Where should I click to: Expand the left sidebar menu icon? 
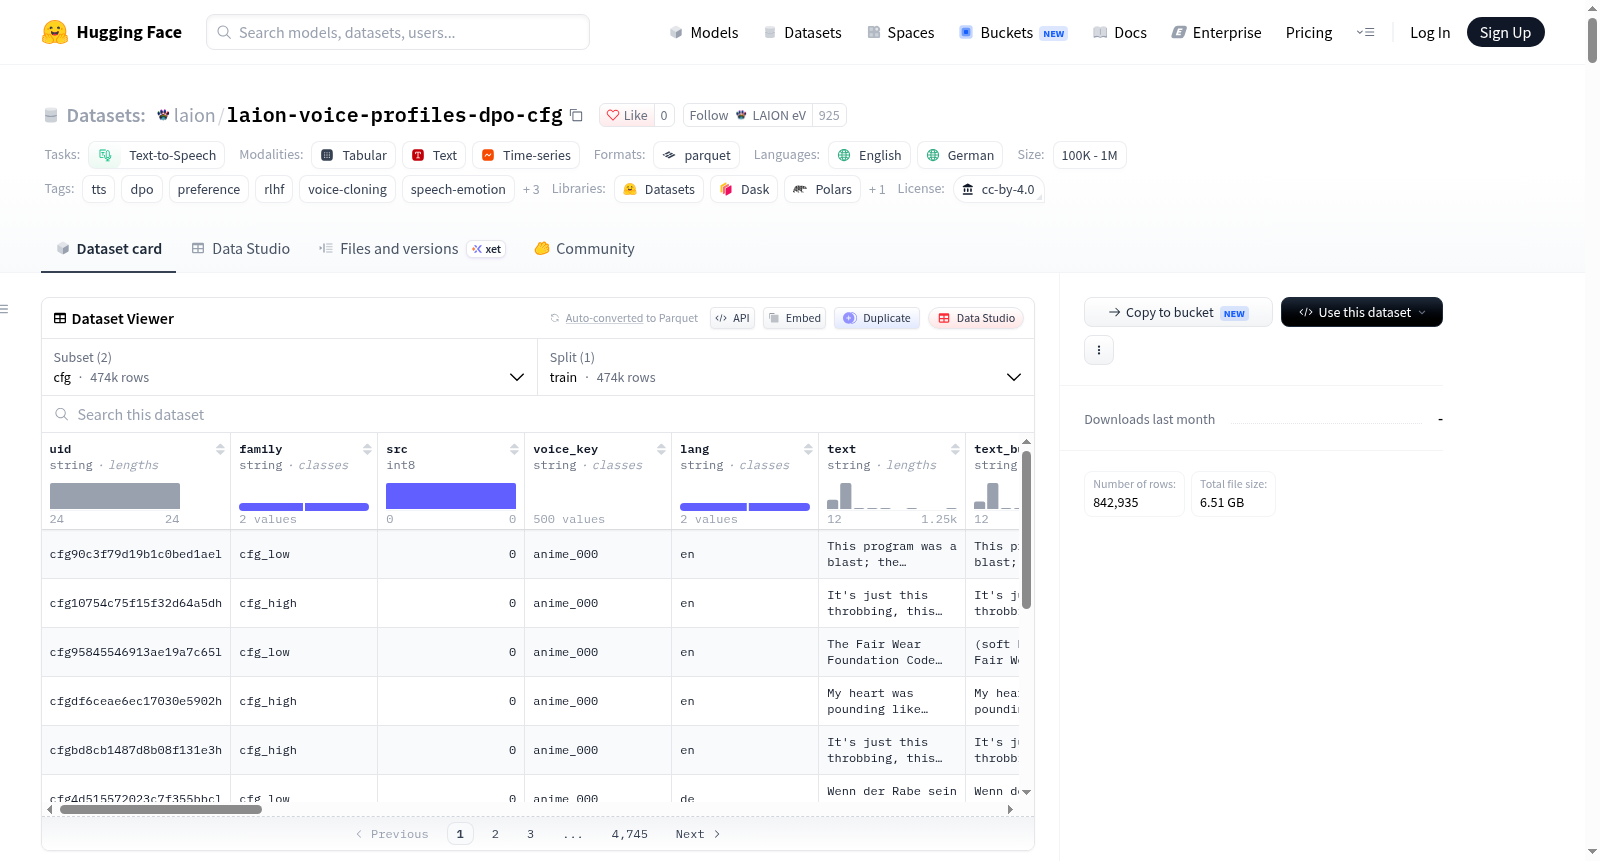coord(5,309)
